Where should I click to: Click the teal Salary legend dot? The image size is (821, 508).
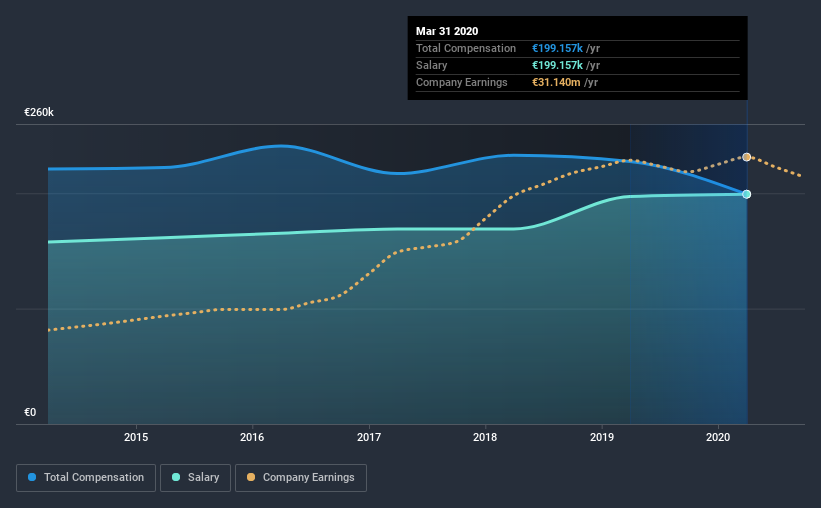pos(176,477)
